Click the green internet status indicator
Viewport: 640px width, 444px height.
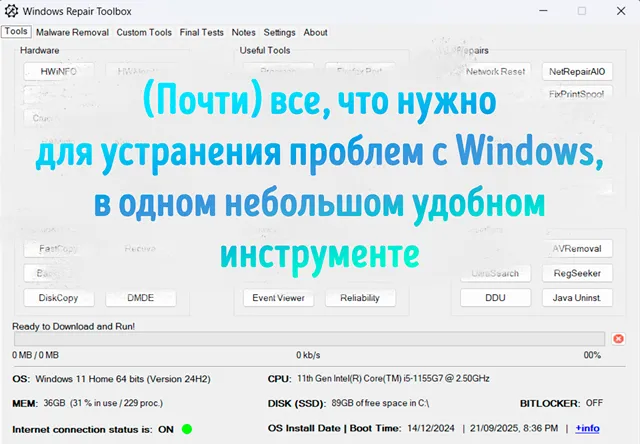point(187,429)
